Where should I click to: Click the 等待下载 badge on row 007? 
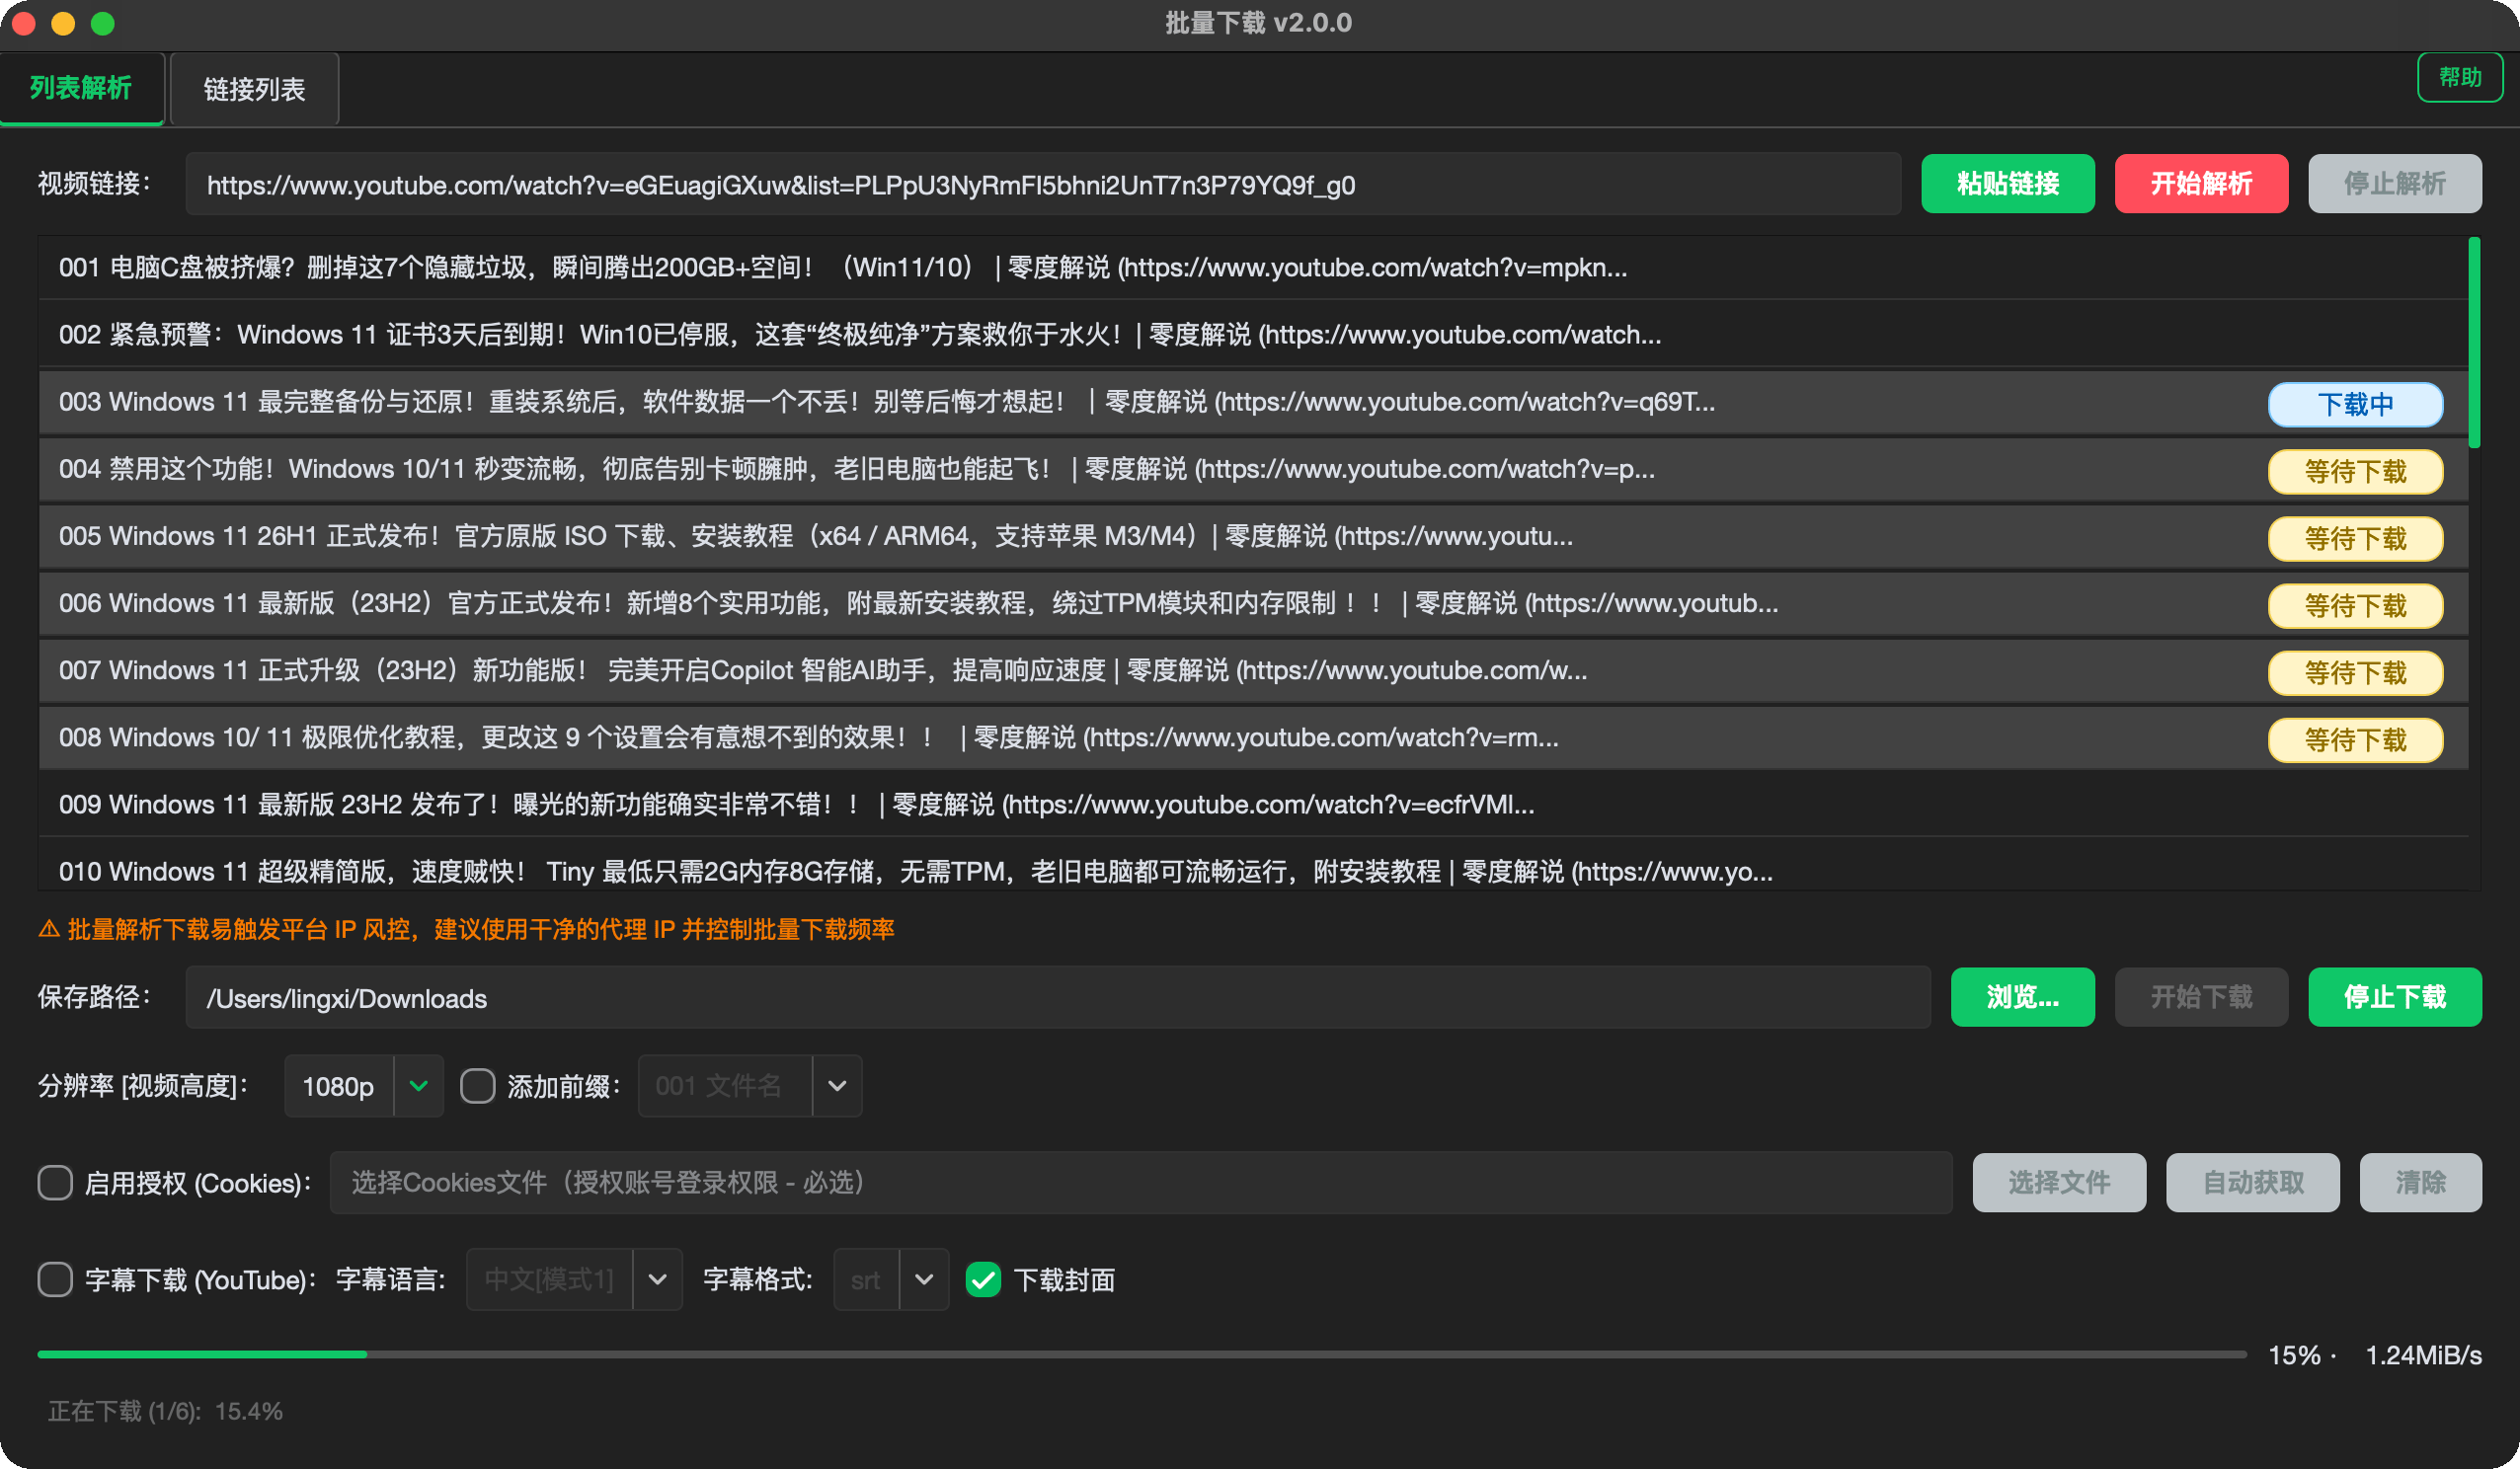[x=2355, y=672]
